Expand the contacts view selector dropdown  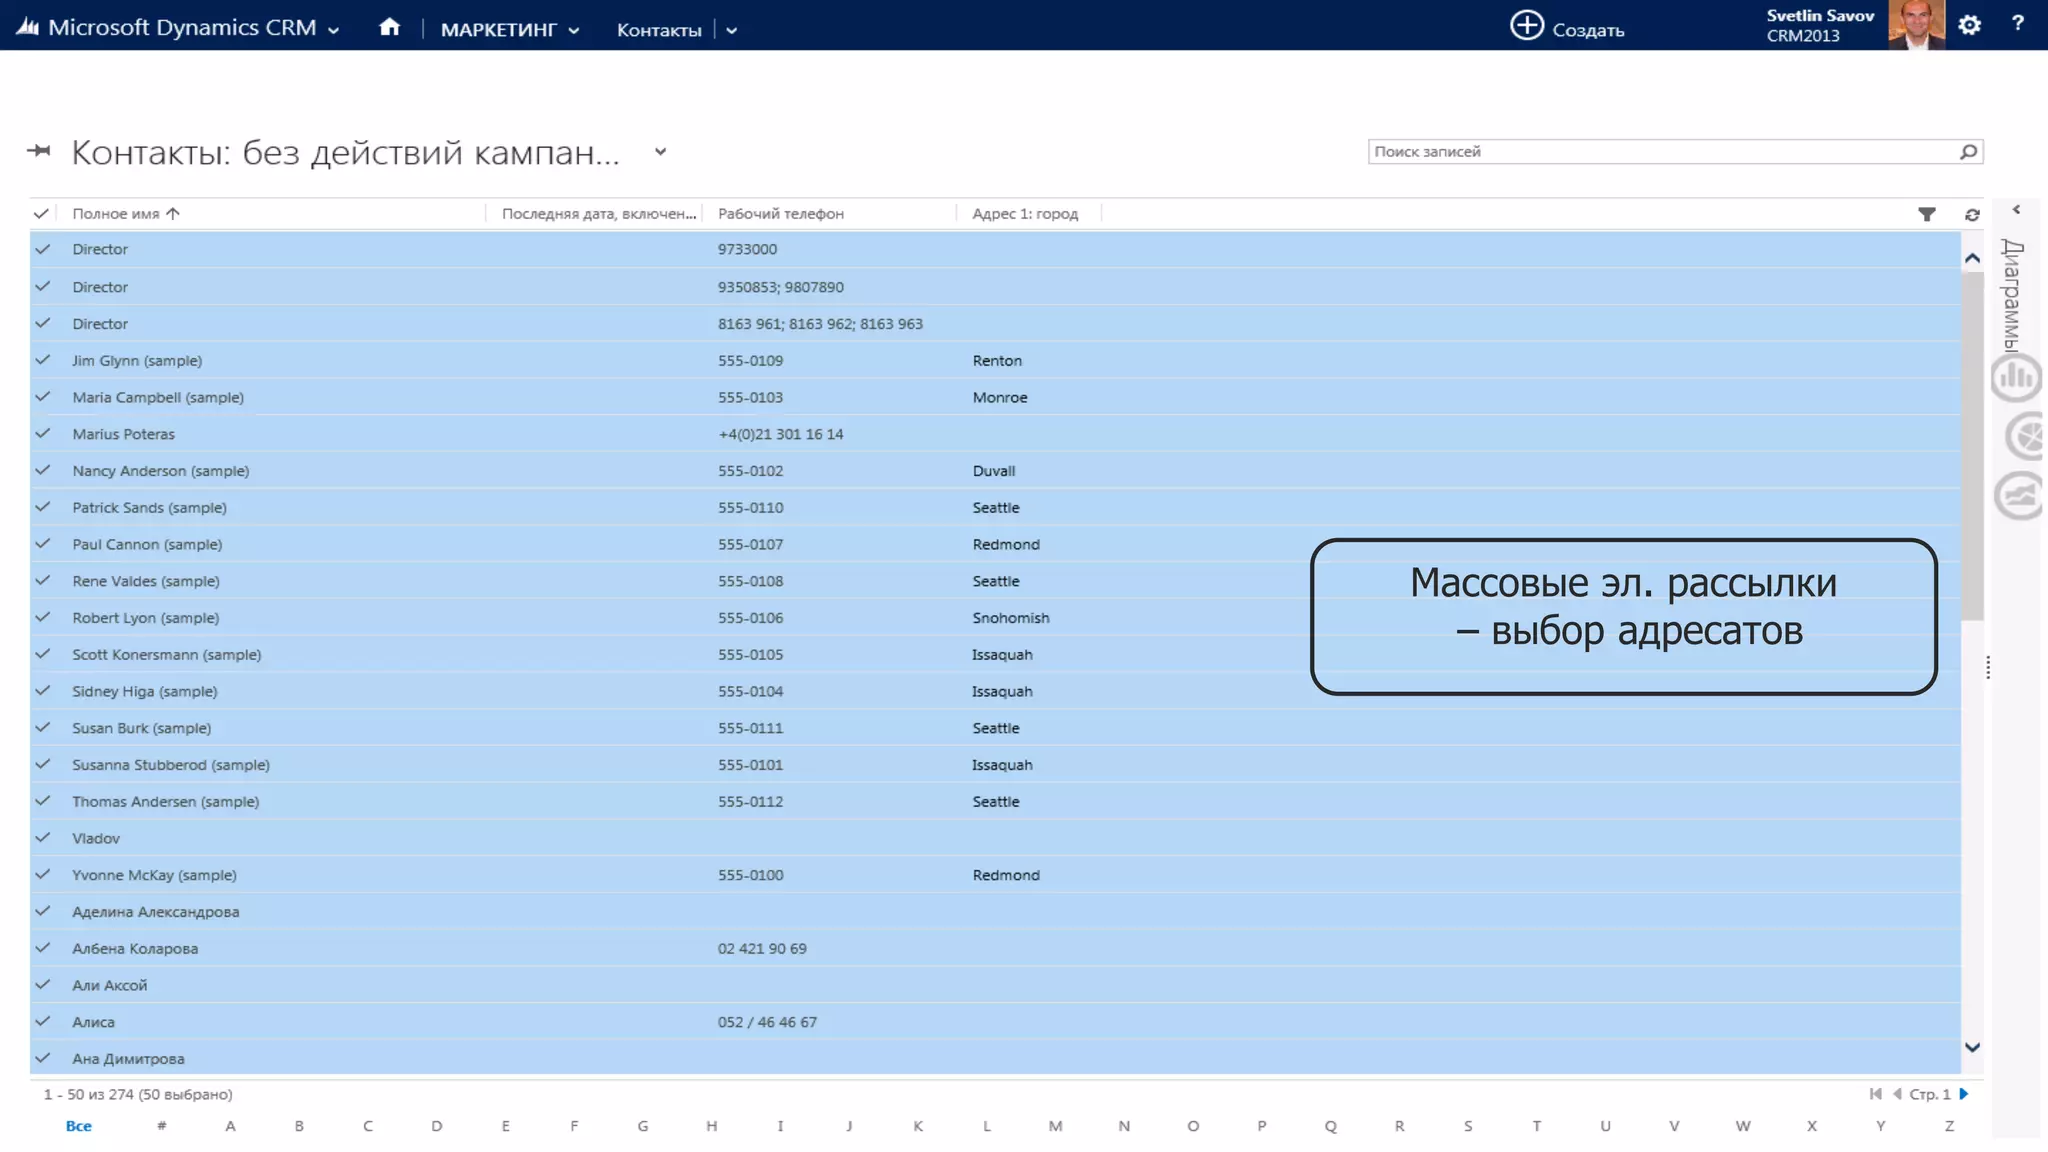(660, 152)
